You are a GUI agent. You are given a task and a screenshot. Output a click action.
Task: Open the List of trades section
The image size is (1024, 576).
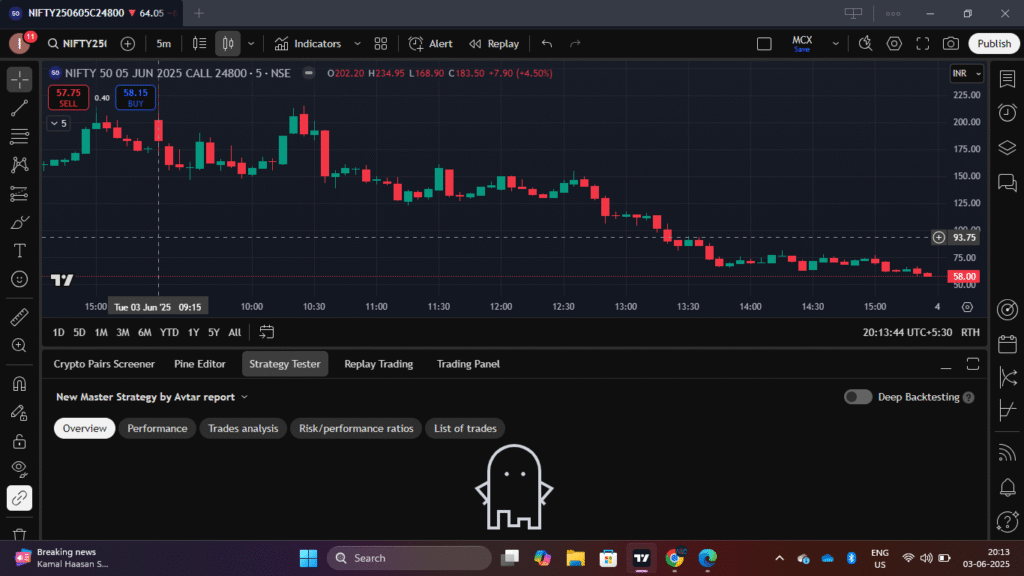pyautogui.click(x=466, y=428)
